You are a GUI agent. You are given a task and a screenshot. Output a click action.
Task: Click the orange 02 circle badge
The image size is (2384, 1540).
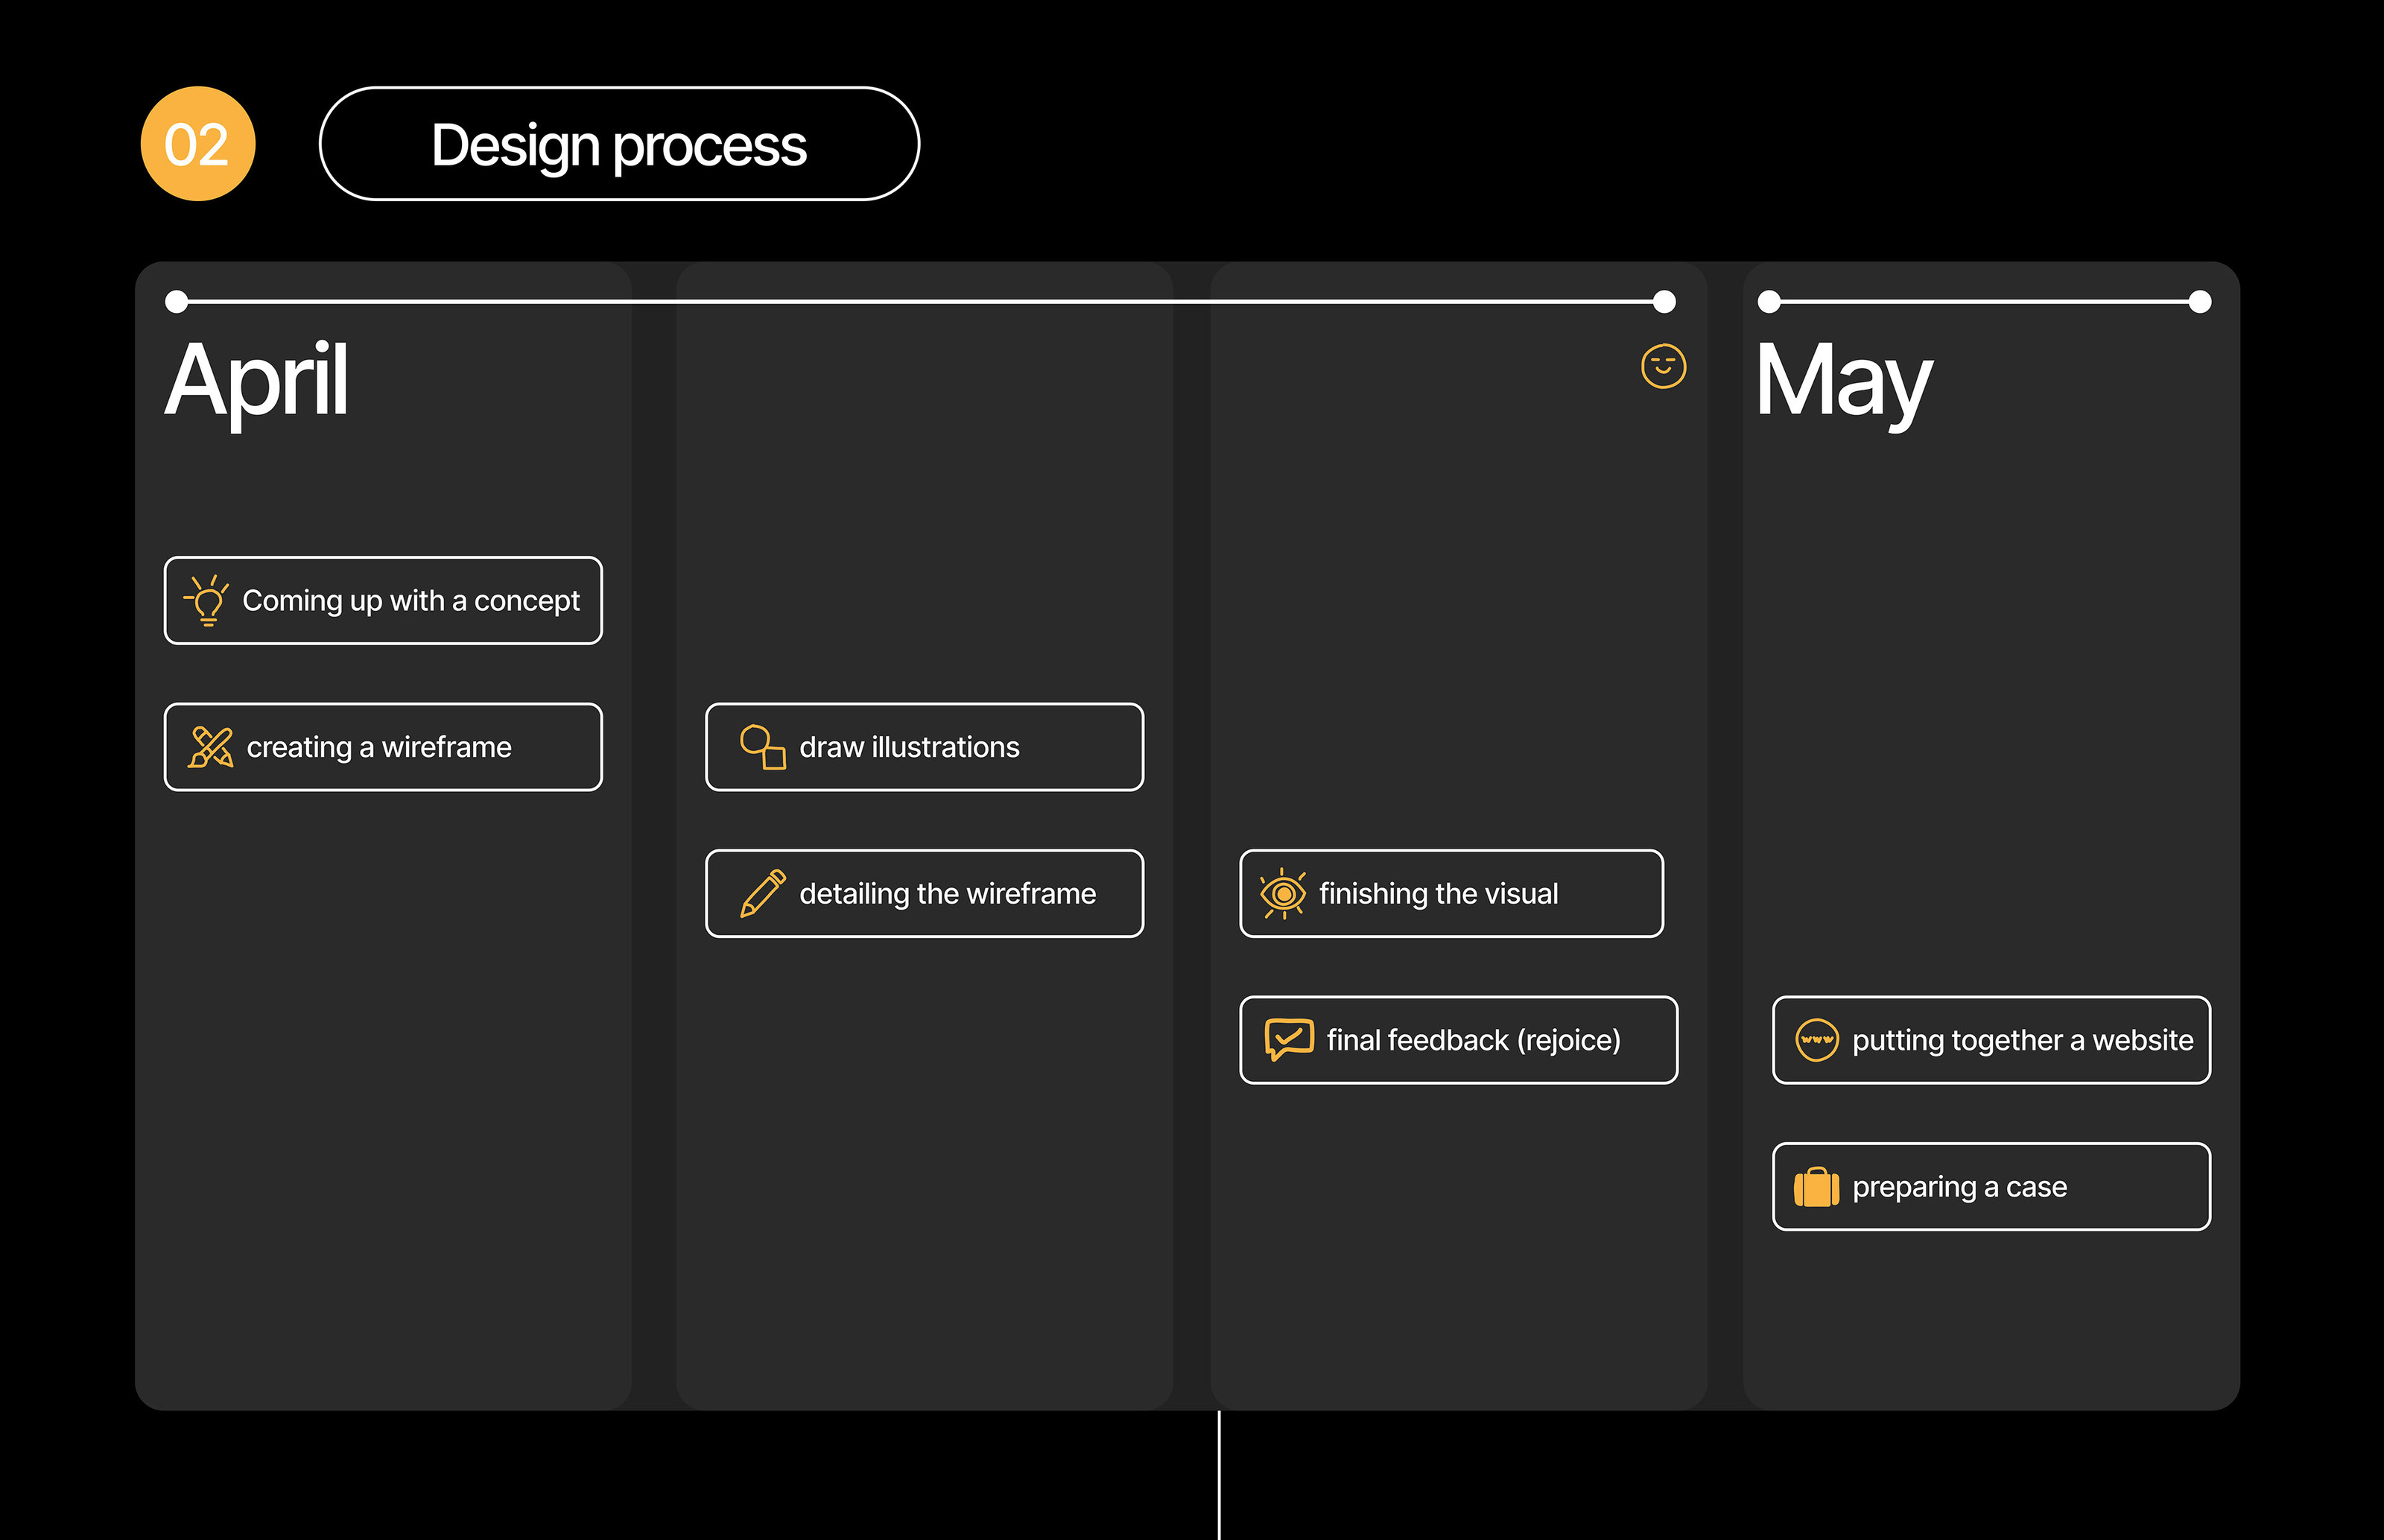[x=198, y=144]
